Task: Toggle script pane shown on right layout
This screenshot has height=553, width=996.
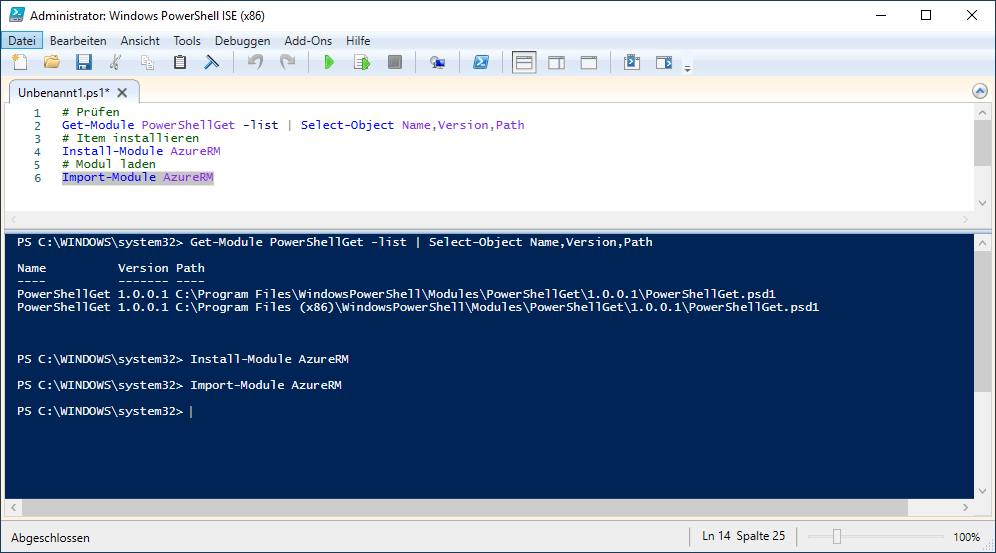Action: [x=556, y=63]
